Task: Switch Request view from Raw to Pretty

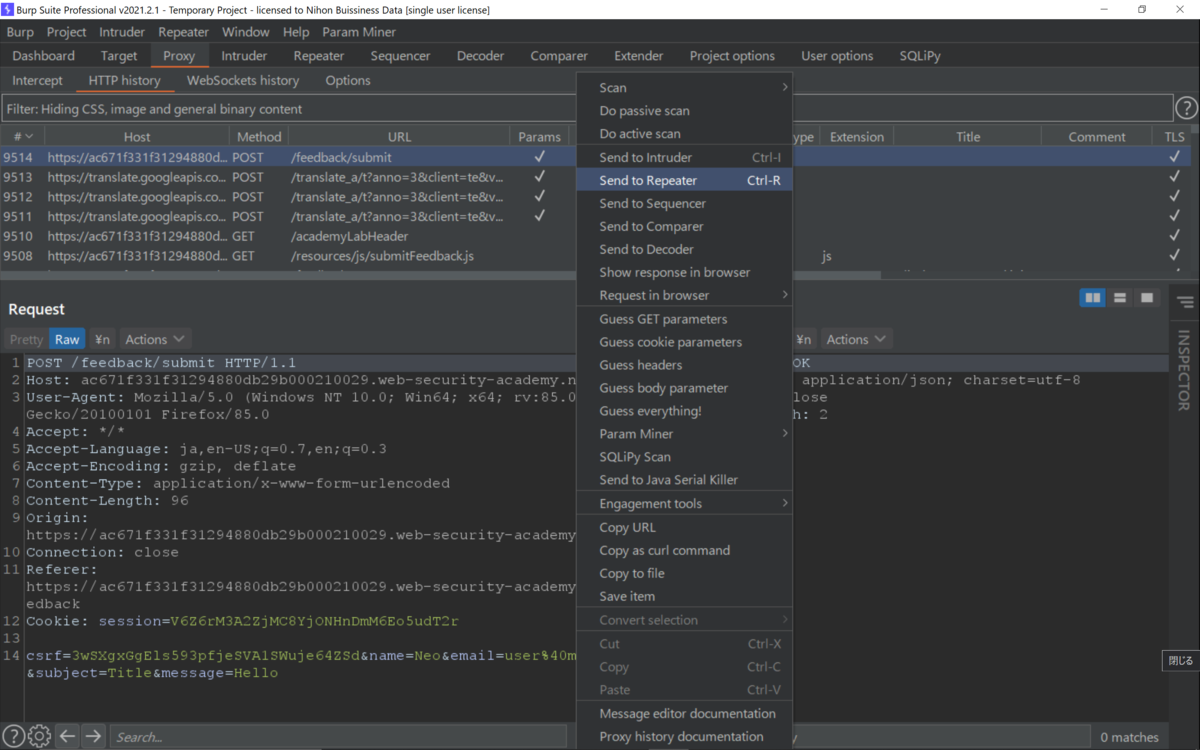Action: (x=25, y=339)
